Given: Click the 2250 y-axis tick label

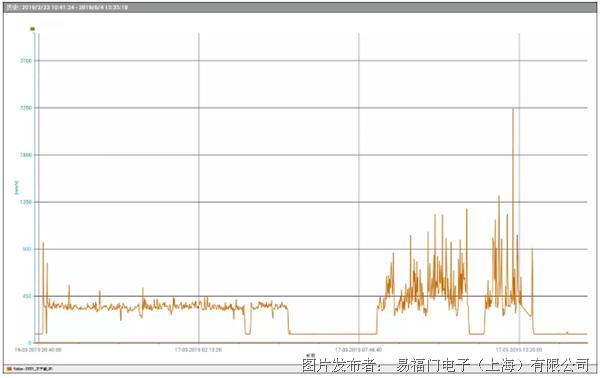Looking at the screenshot, I should tap(26, 108).
